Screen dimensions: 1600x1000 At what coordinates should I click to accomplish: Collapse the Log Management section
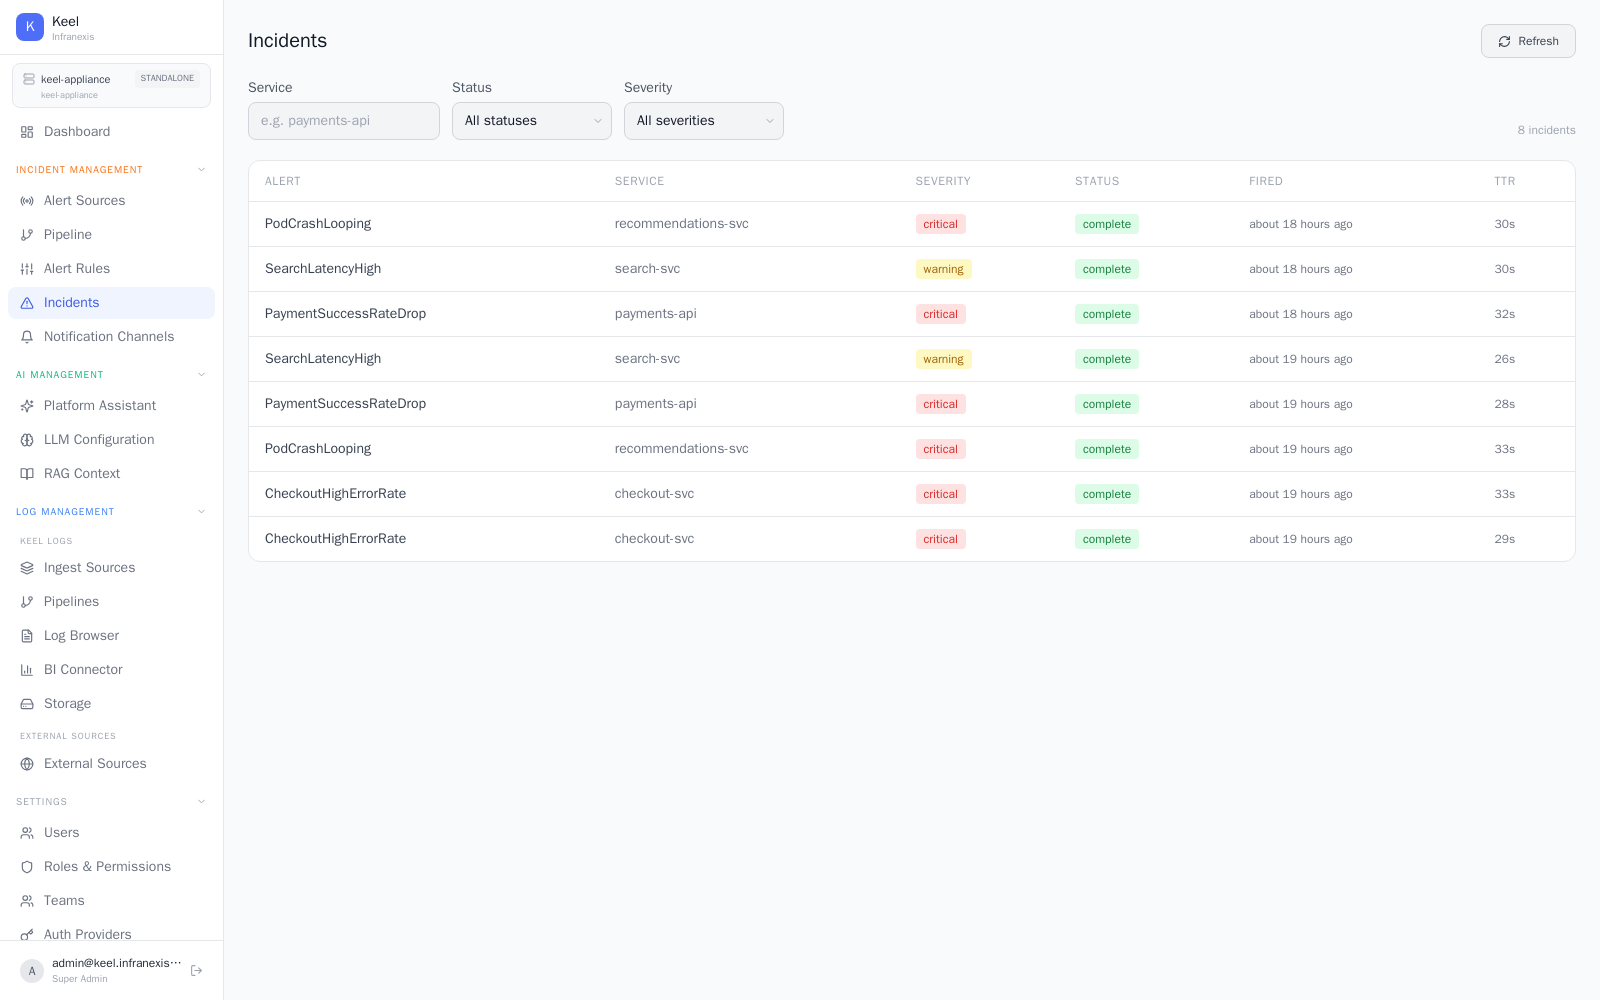[x=201, y=512]
